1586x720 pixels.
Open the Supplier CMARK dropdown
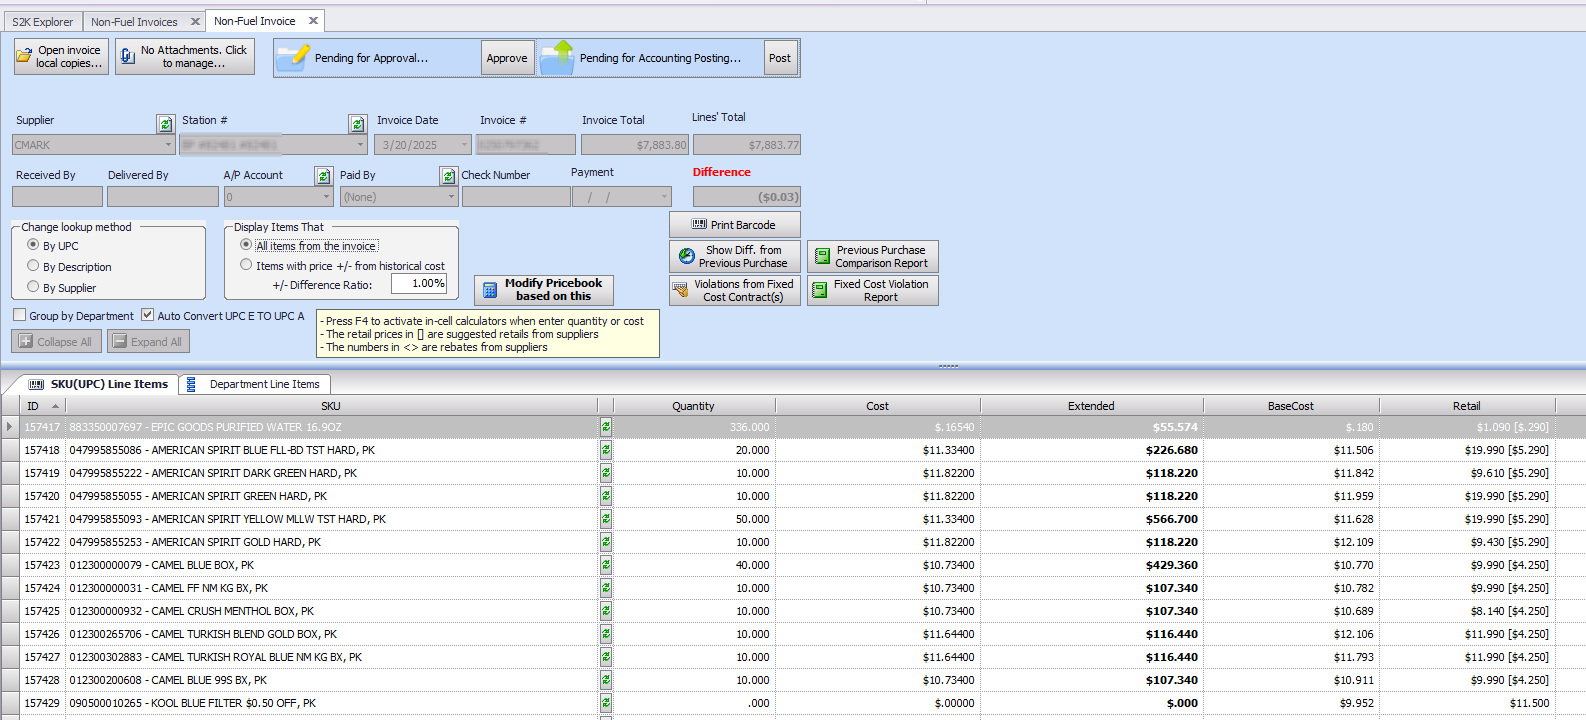[168, 145]
